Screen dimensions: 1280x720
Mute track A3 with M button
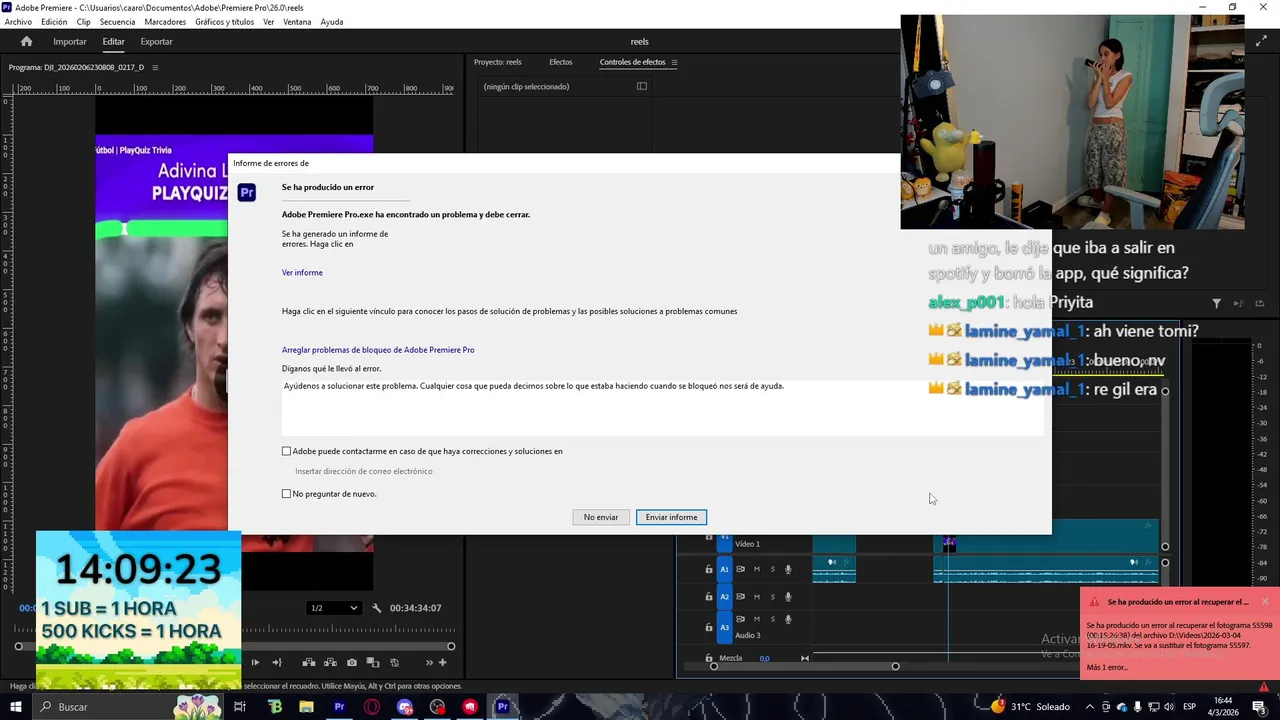(x=757, y=619)
